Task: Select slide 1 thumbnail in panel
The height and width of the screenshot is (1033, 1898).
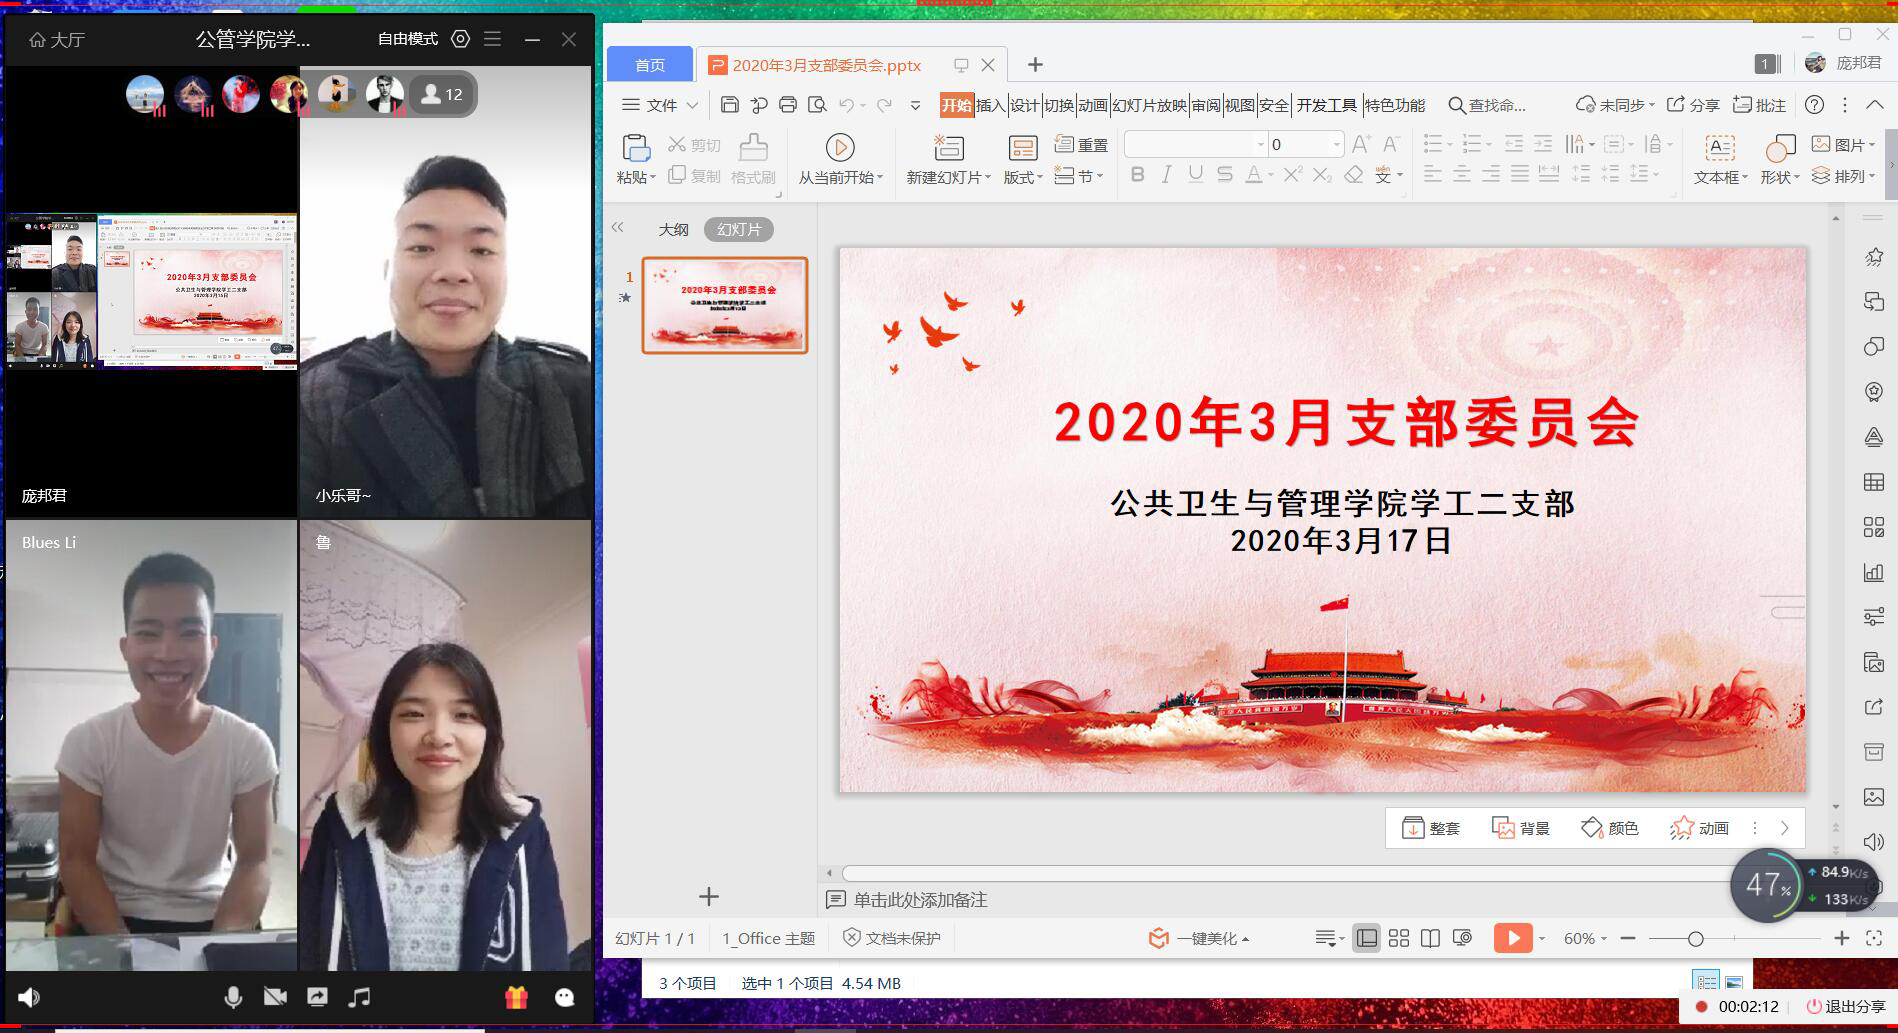Action: 724,305
